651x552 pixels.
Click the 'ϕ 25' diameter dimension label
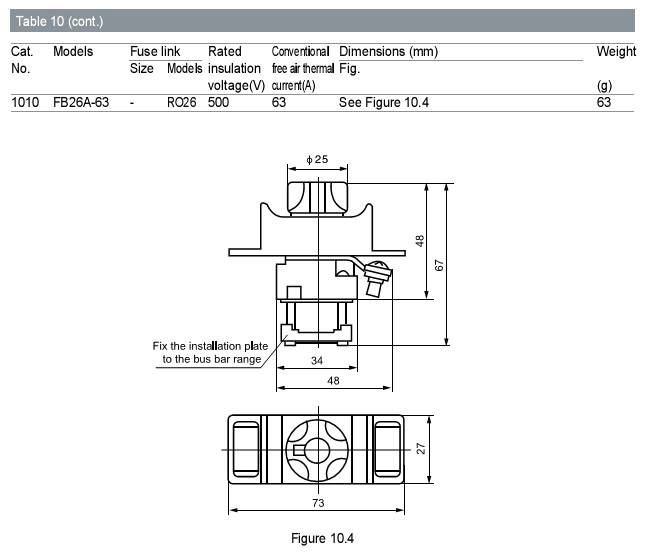317,159
